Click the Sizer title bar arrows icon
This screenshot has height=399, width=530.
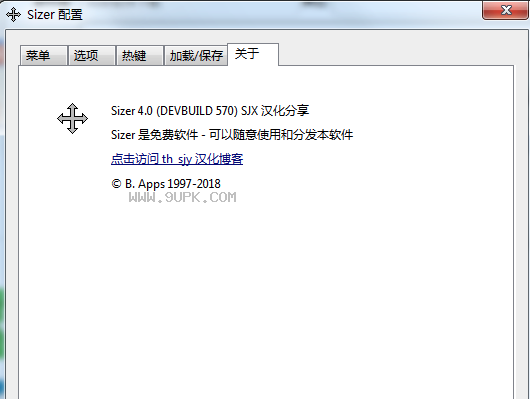click(x=14, y=15)
